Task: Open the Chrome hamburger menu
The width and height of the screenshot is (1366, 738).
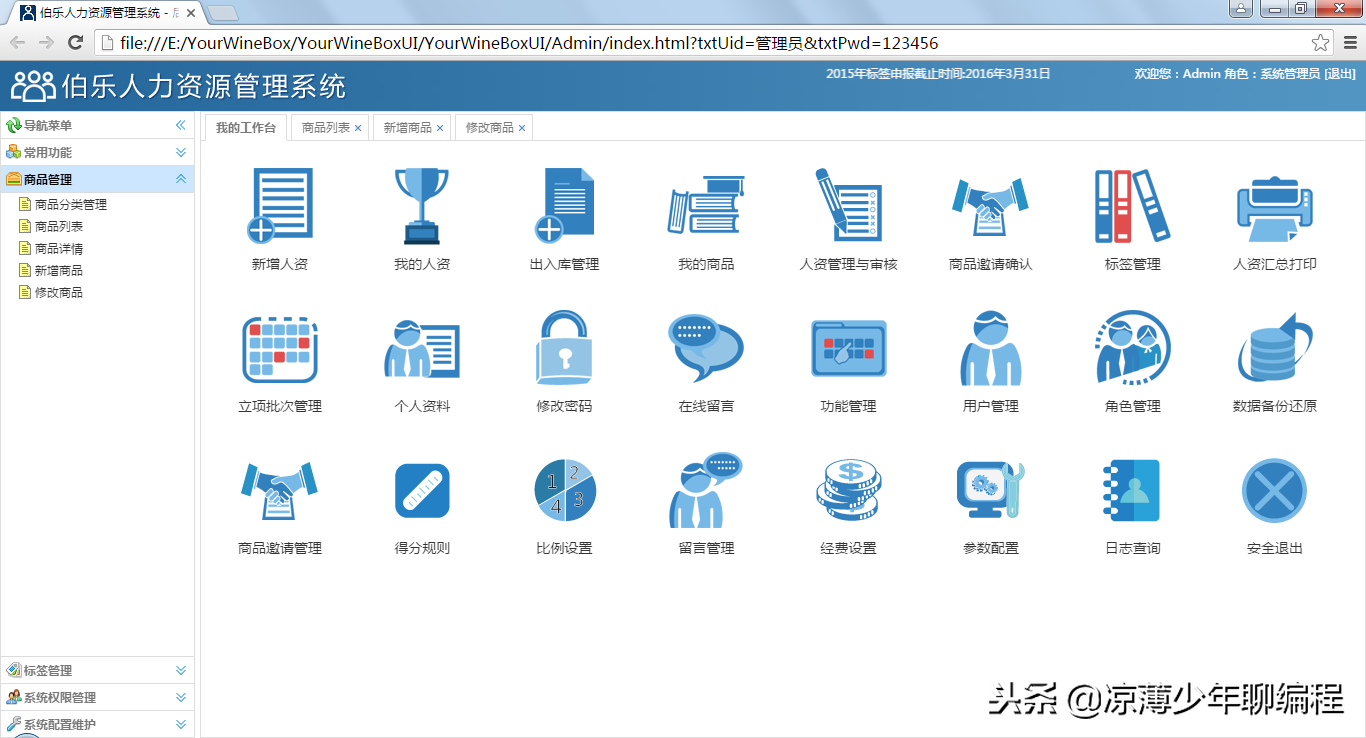Action: pos(1350,43)
